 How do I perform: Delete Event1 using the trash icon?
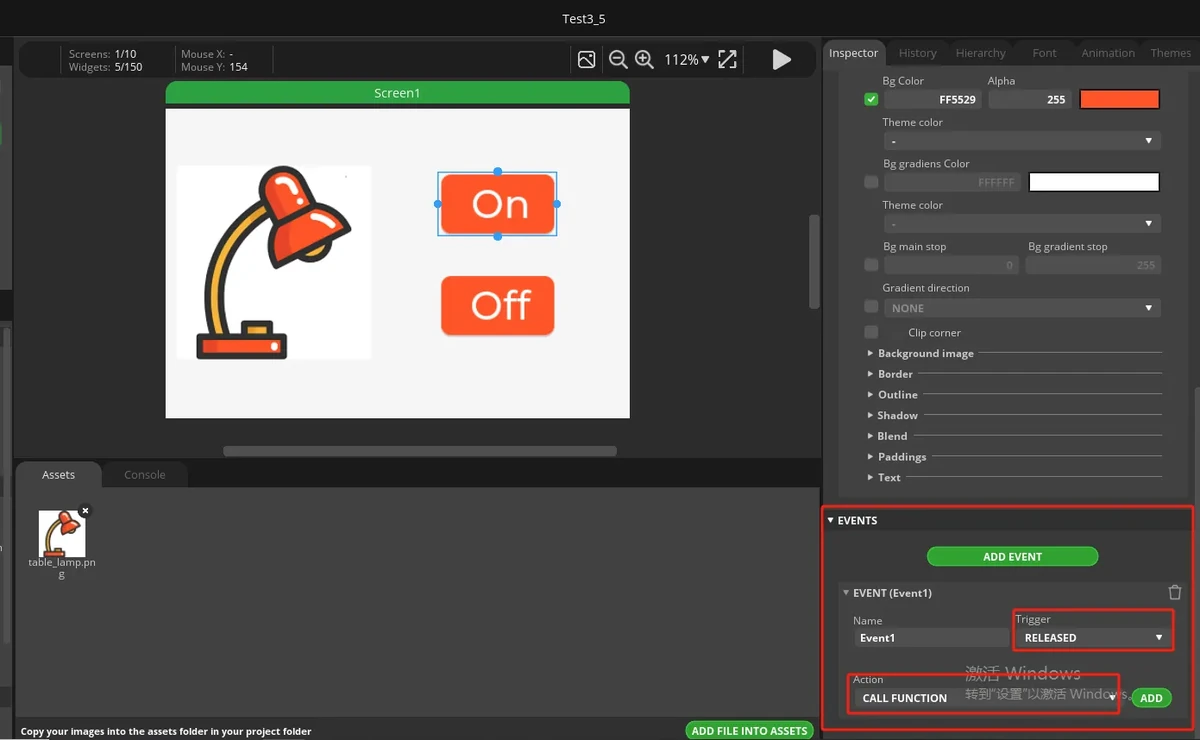(x=1175, y=593)
